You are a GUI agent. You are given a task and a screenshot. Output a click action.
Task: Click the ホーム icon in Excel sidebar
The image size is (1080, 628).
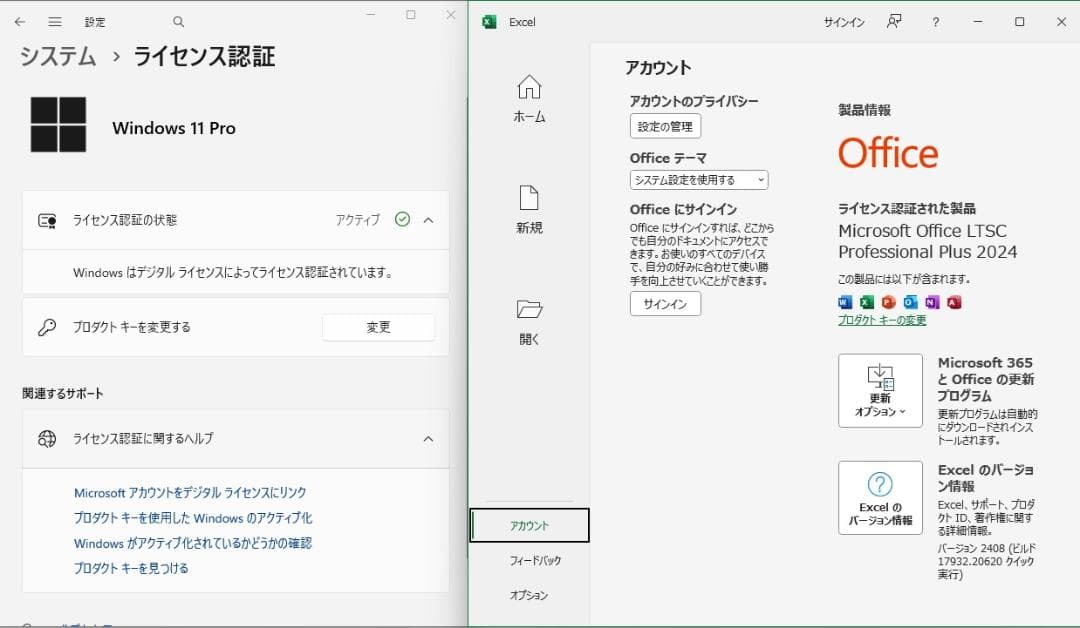(x=529, y=93)
